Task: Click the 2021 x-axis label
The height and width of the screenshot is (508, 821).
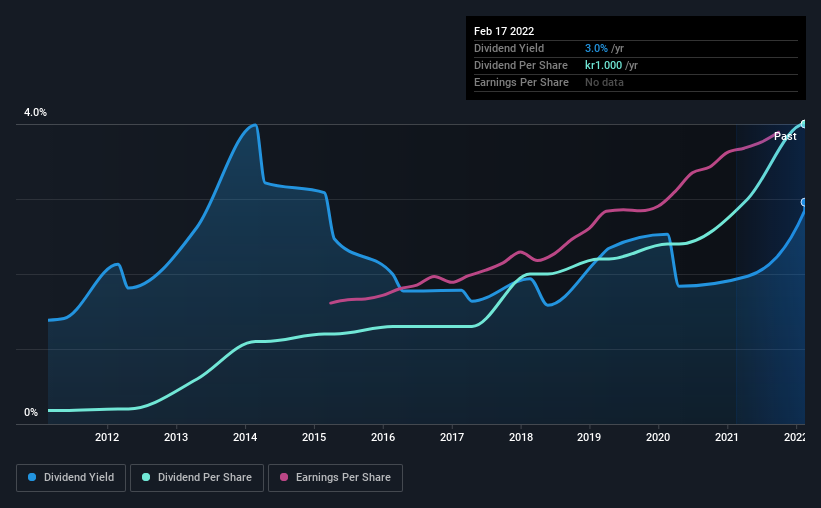Action: pos(727,437)
